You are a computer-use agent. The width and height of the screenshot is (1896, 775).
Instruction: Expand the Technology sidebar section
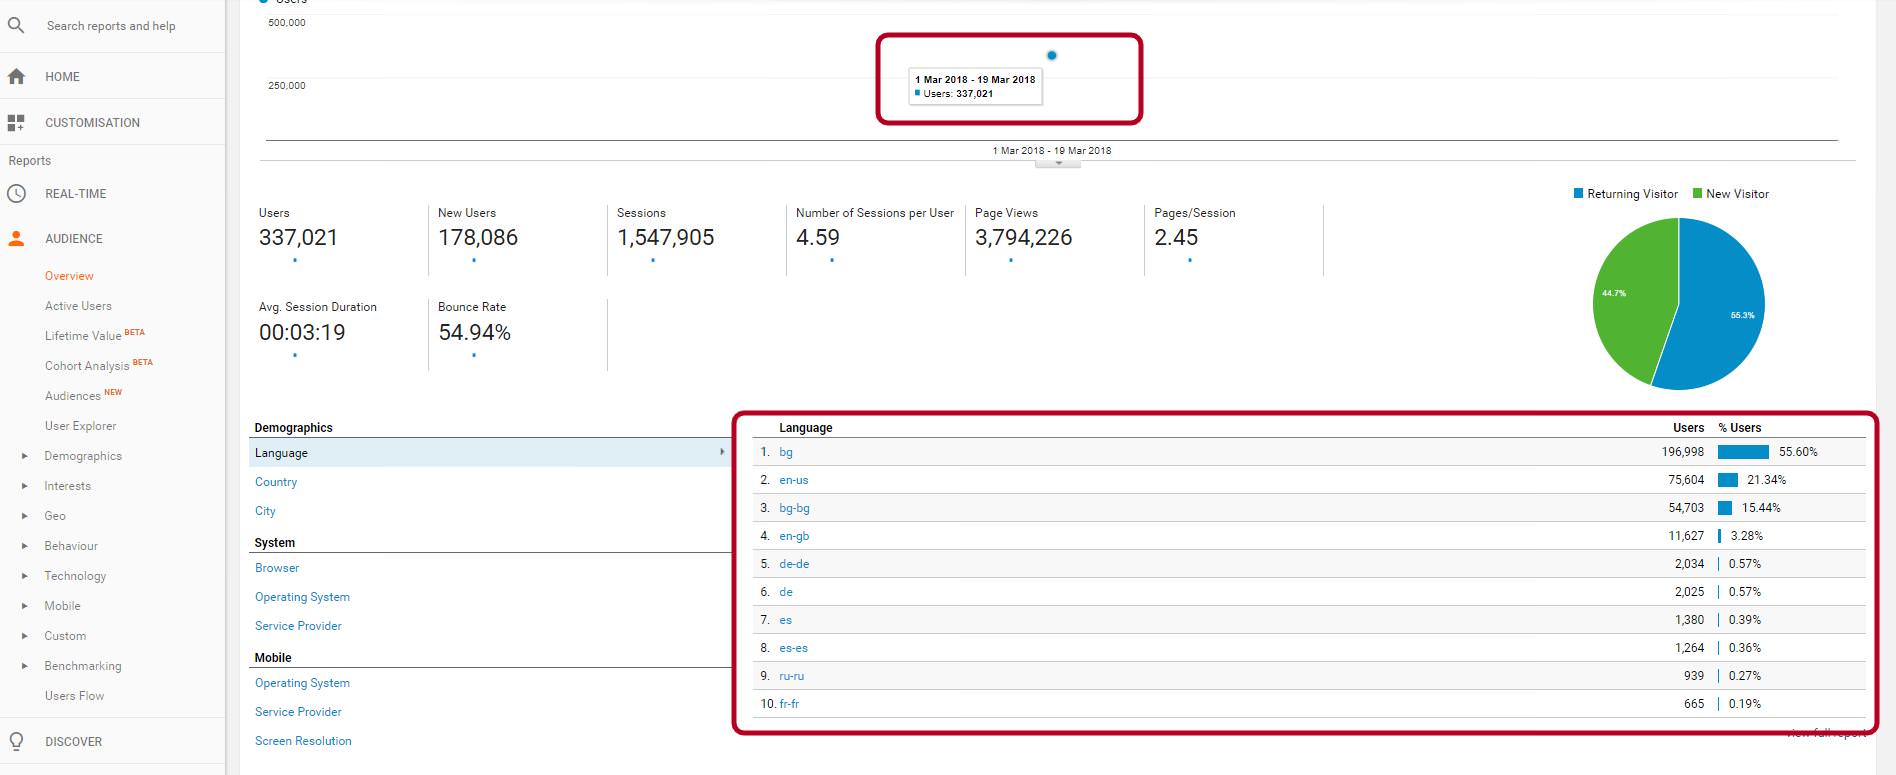pyautogui.click(x=25, y=576)
